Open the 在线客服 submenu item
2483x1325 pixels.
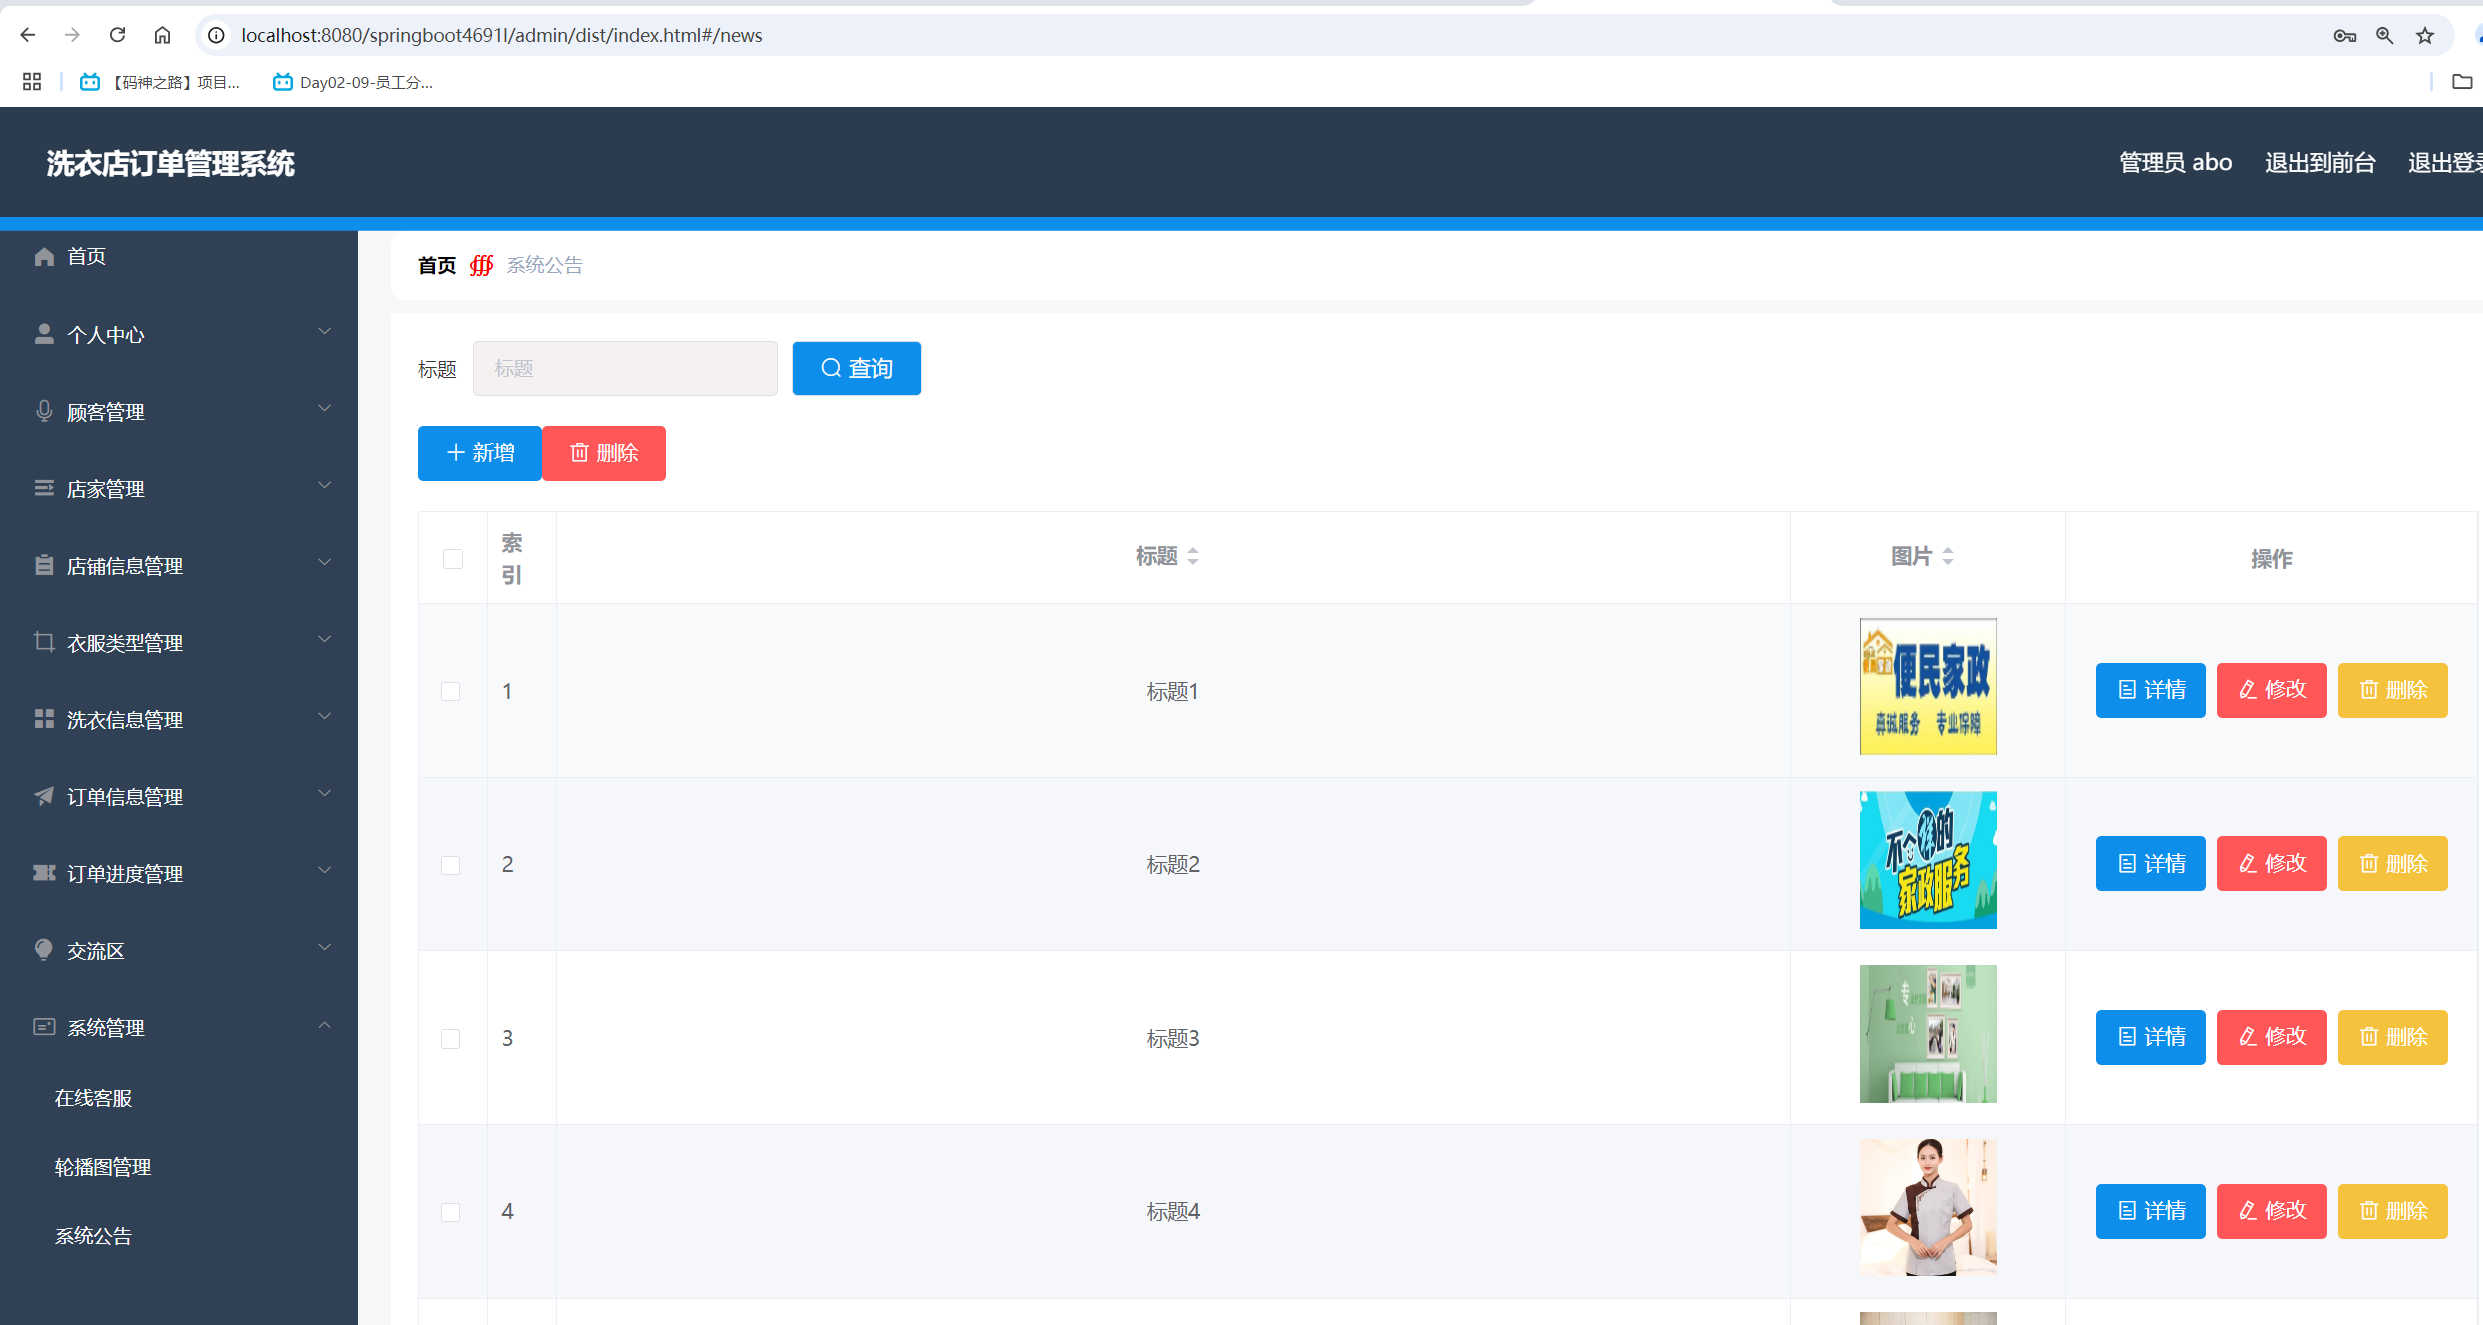coord(93,1098)
